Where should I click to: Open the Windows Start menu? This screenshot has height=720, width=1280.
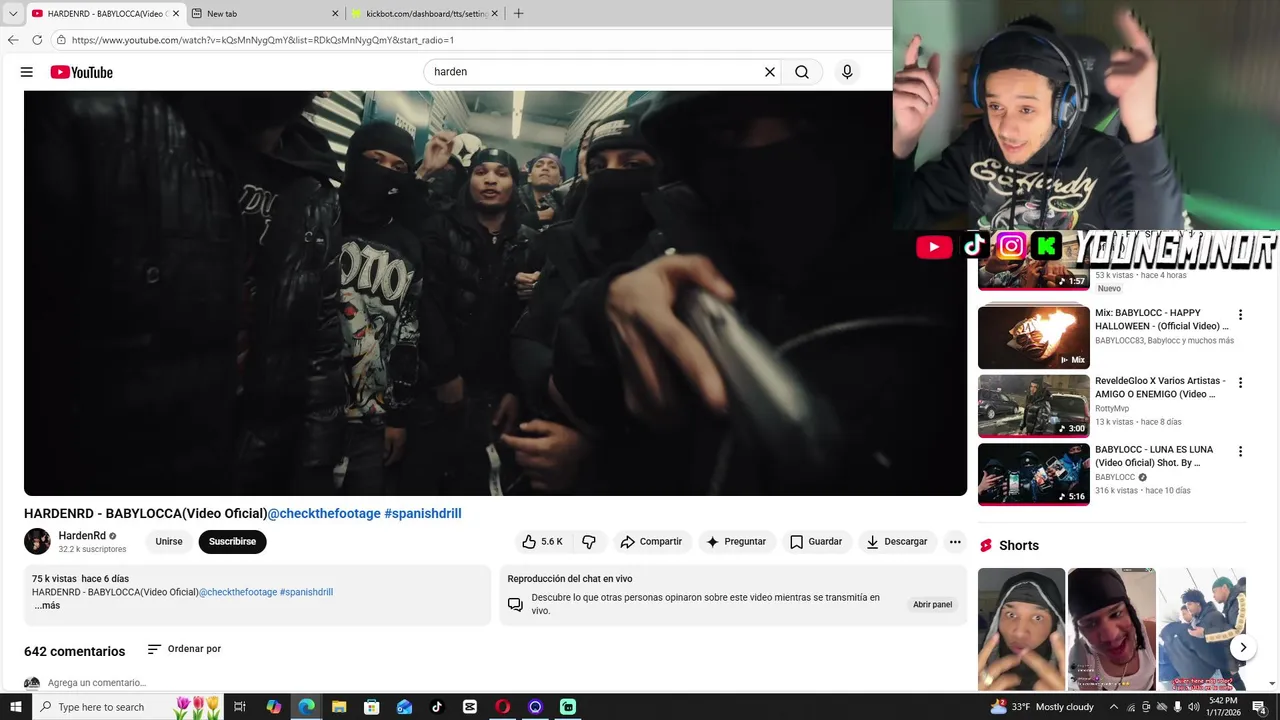pyautogui.click(x=15, y=707)
